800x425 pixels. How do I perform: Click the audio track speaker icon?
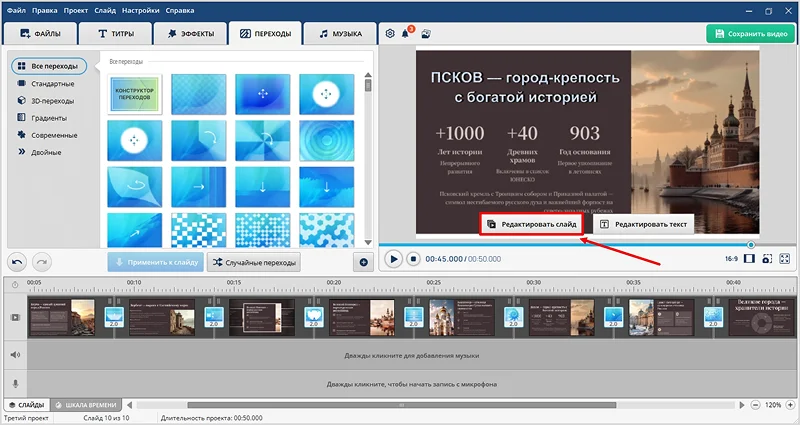pyautogui.click(x=15, y=355)
